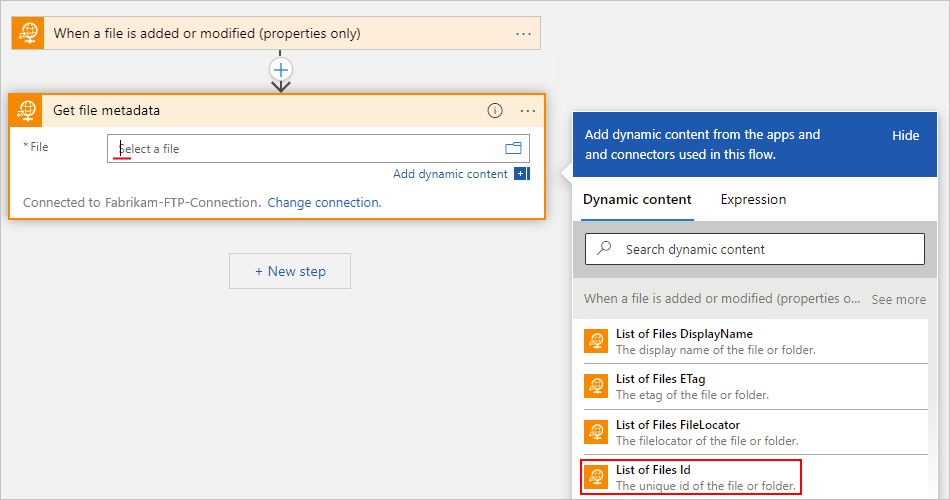This screenshot has width=950, height=500.
Task: Expand the list with See more
Action: click(x=898, y=299)
